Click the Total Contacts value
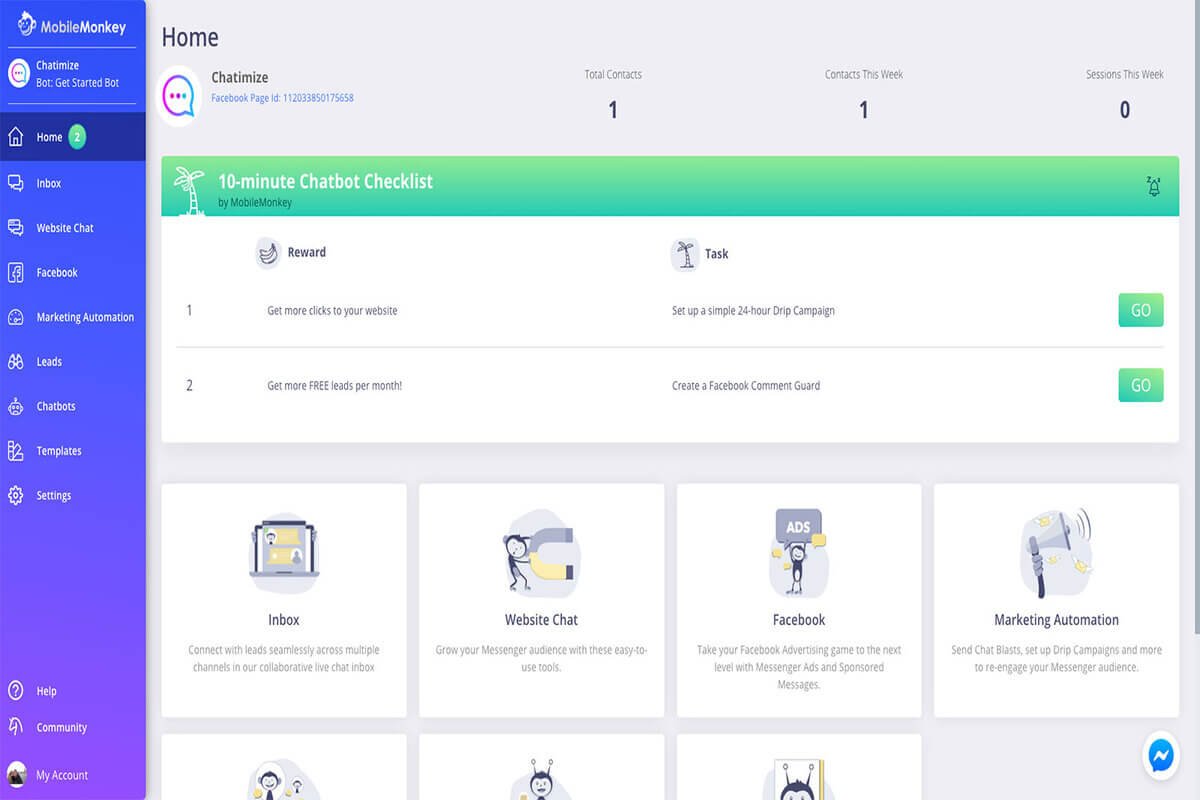 tap(613, 110)
